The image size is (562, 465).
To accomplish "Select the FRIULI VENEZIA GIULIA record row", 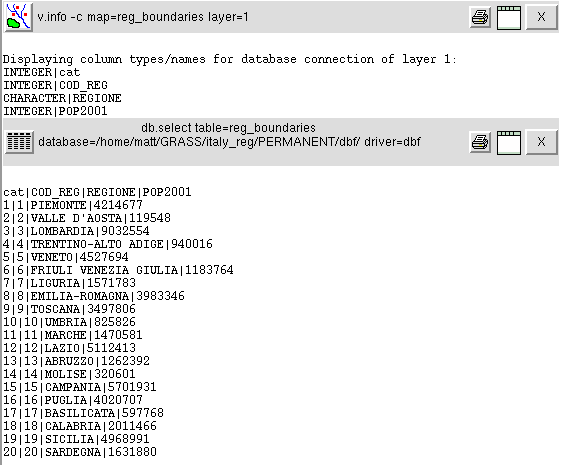I will pos(118,270).
